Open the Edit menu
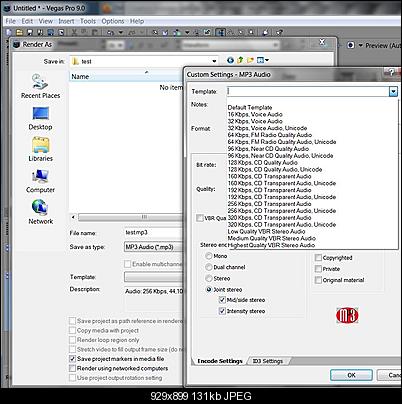This screenshot has height=404, width=402. [27, 21]
